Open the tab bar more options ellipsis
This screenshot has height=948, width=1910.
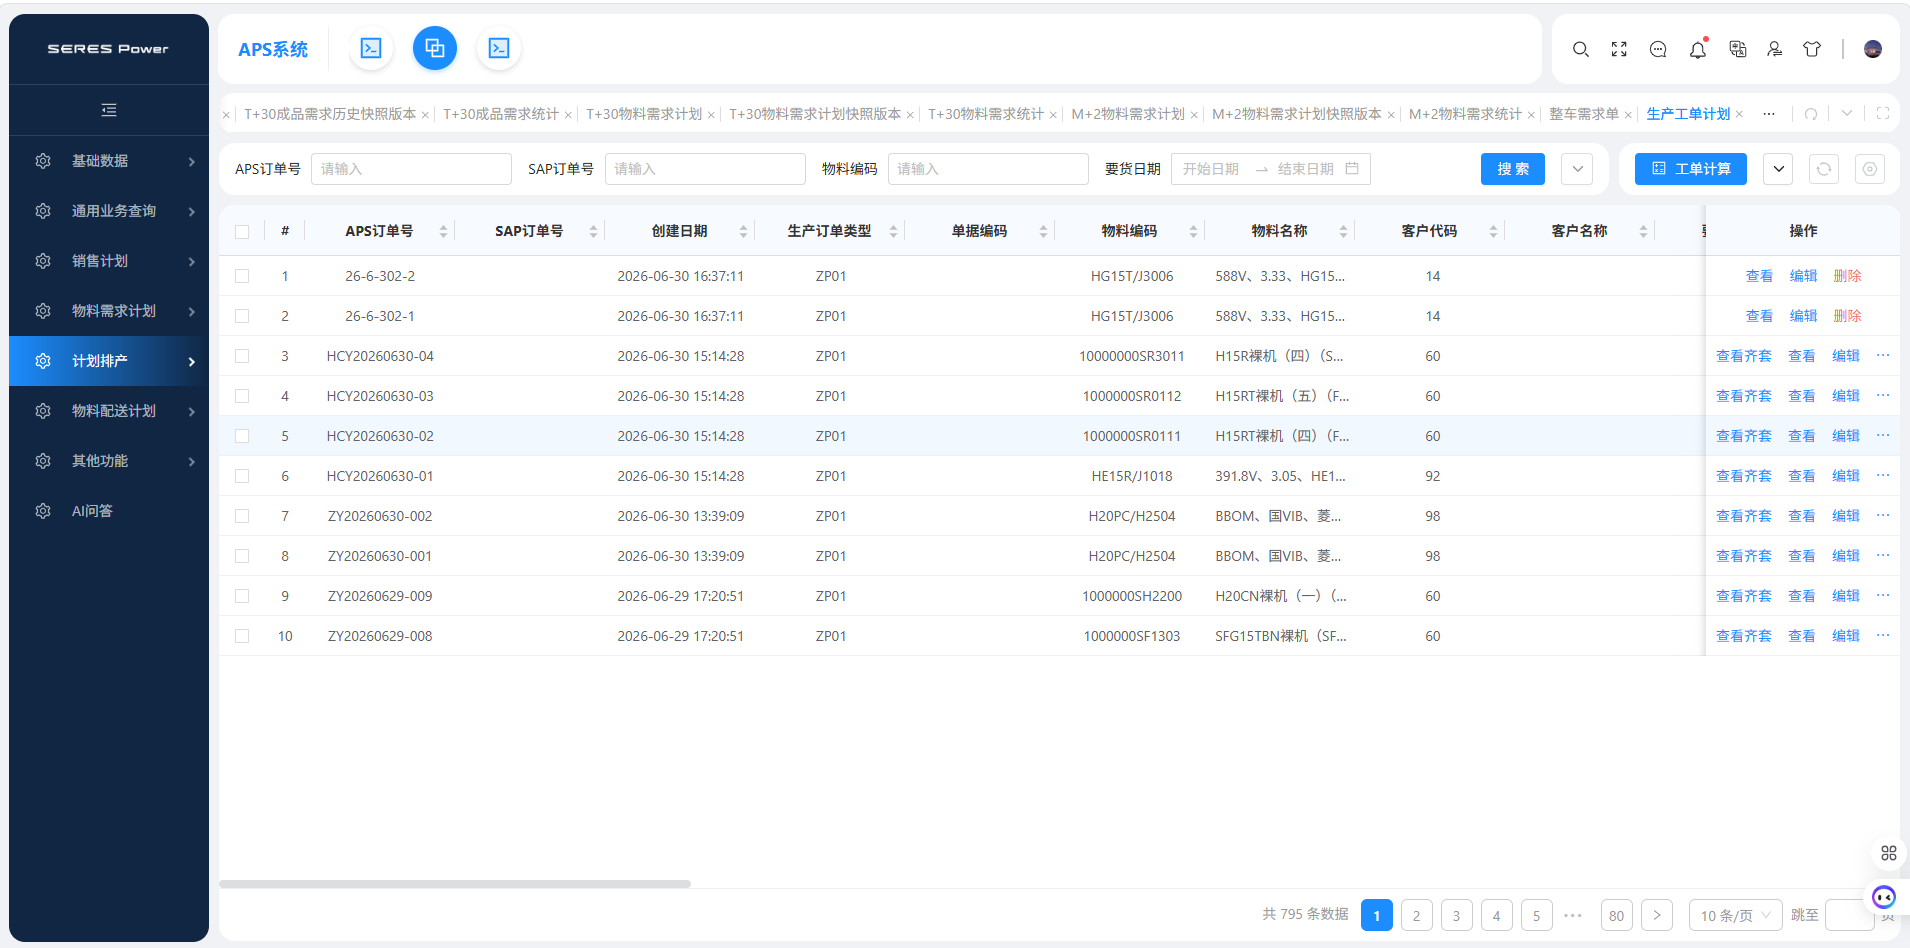pos(1769,114)
